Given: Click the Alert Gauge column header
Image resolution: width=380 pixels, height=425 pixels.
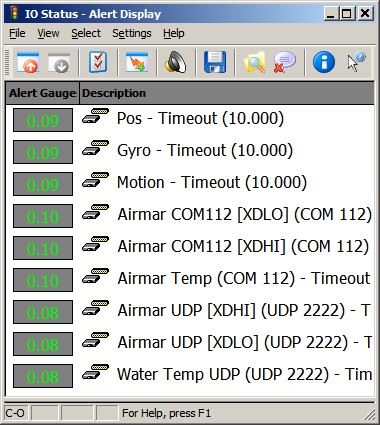Looking at the screenshot, I should tap(42, 93).
